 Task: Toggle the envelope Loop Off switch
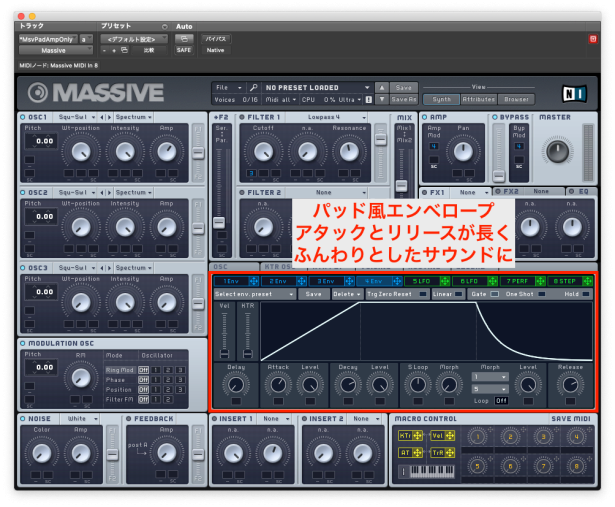501,399
